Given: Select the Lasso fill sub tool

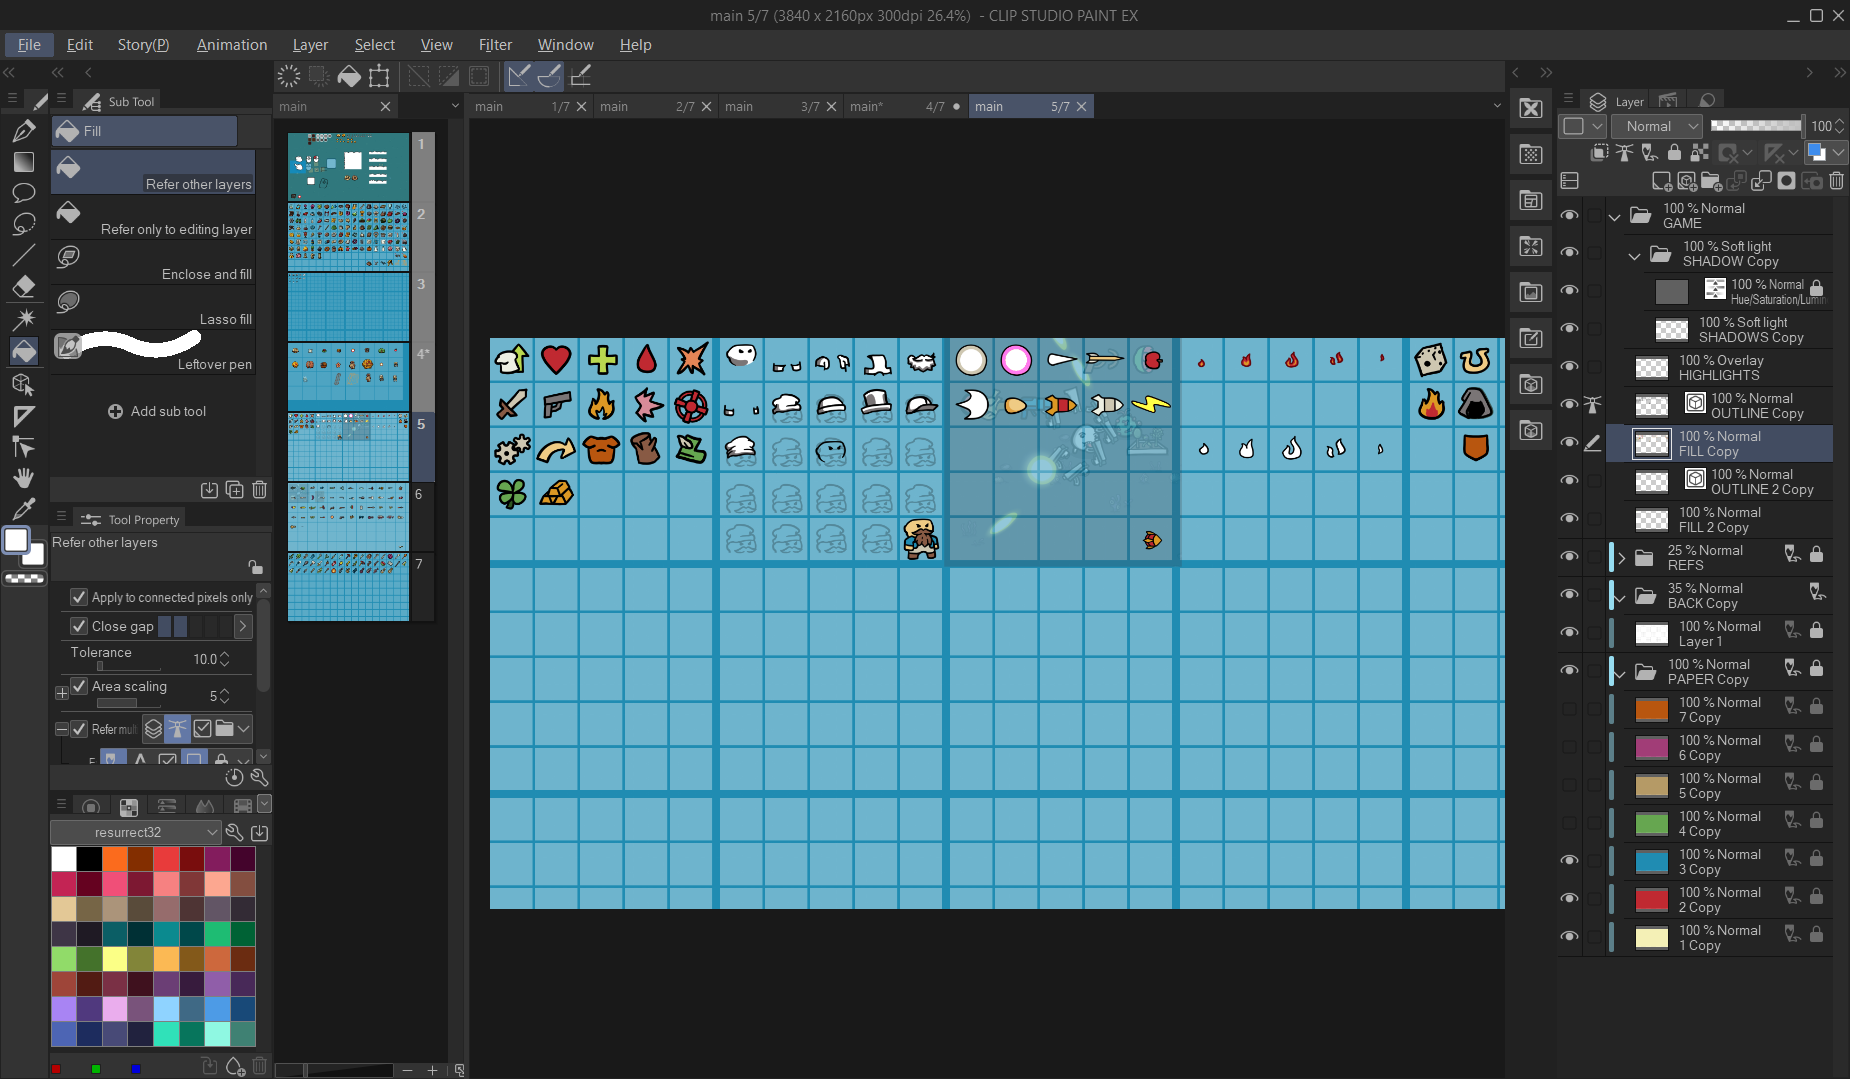Looking at the screenshot, I should pos(155,308).
